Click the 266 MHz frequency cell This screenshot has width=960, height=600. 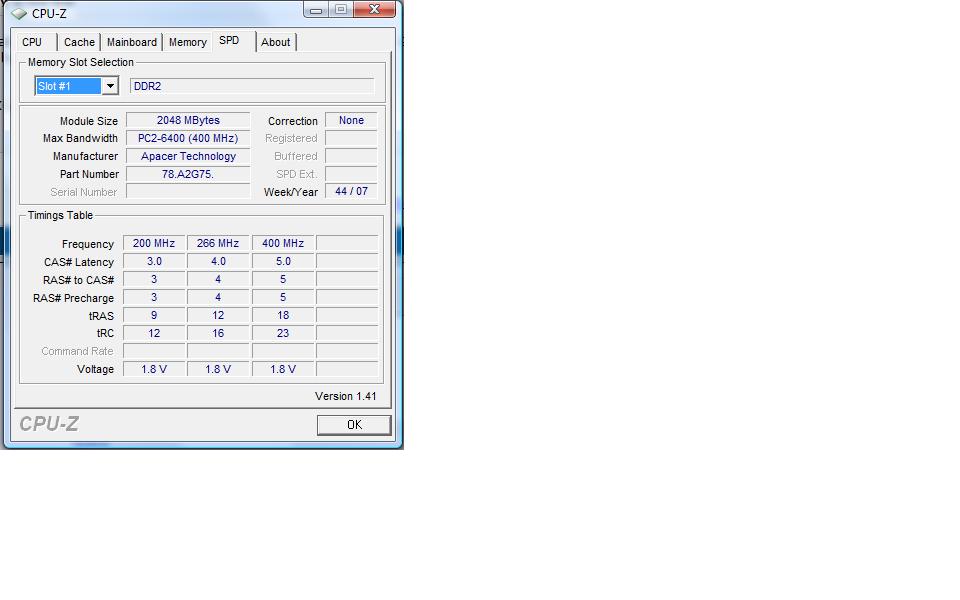pos(218,243)
